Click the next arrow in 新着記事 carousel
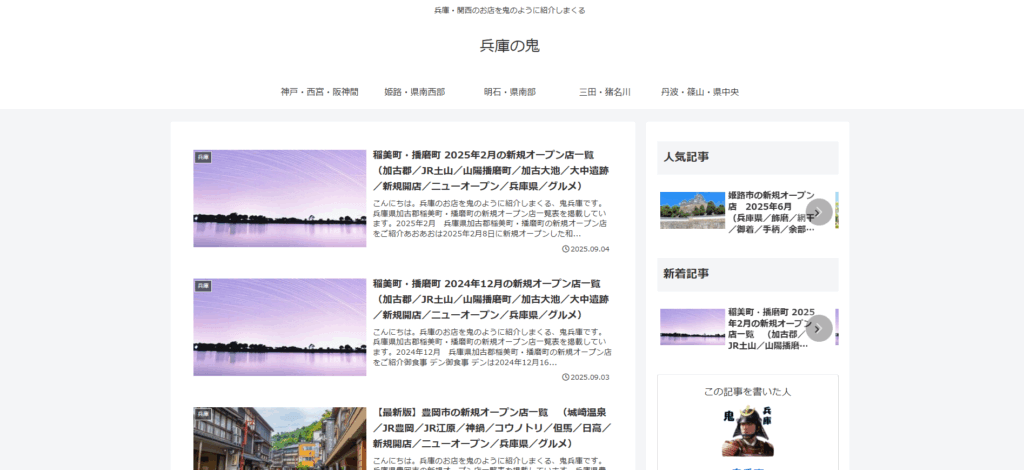This screenshot has height=470, width=1024. (x=819, y=328)
